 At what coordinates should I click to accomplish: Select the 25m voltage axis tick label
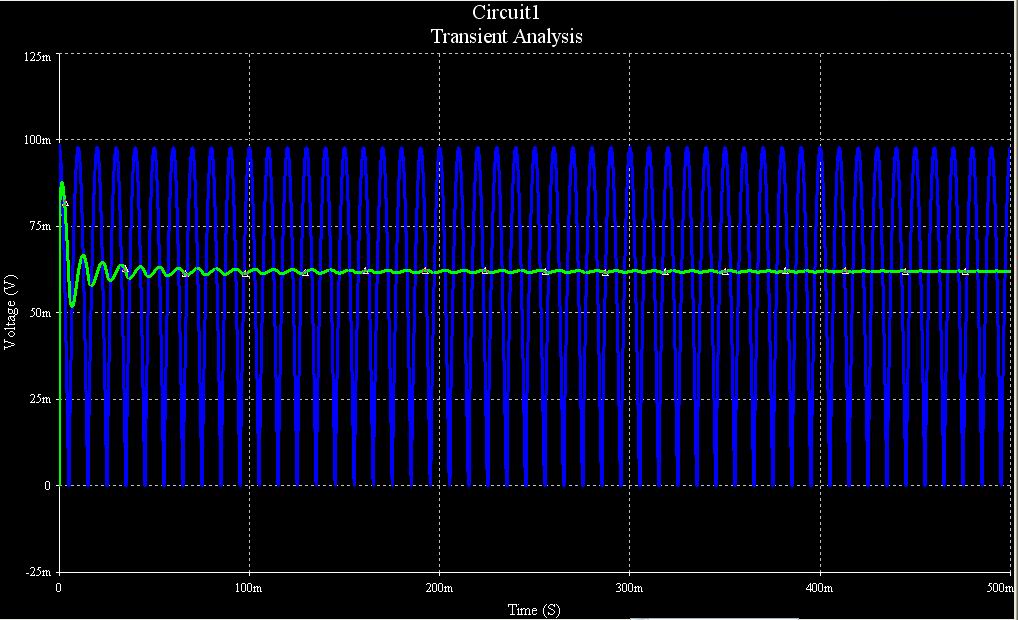coord(40,399)
